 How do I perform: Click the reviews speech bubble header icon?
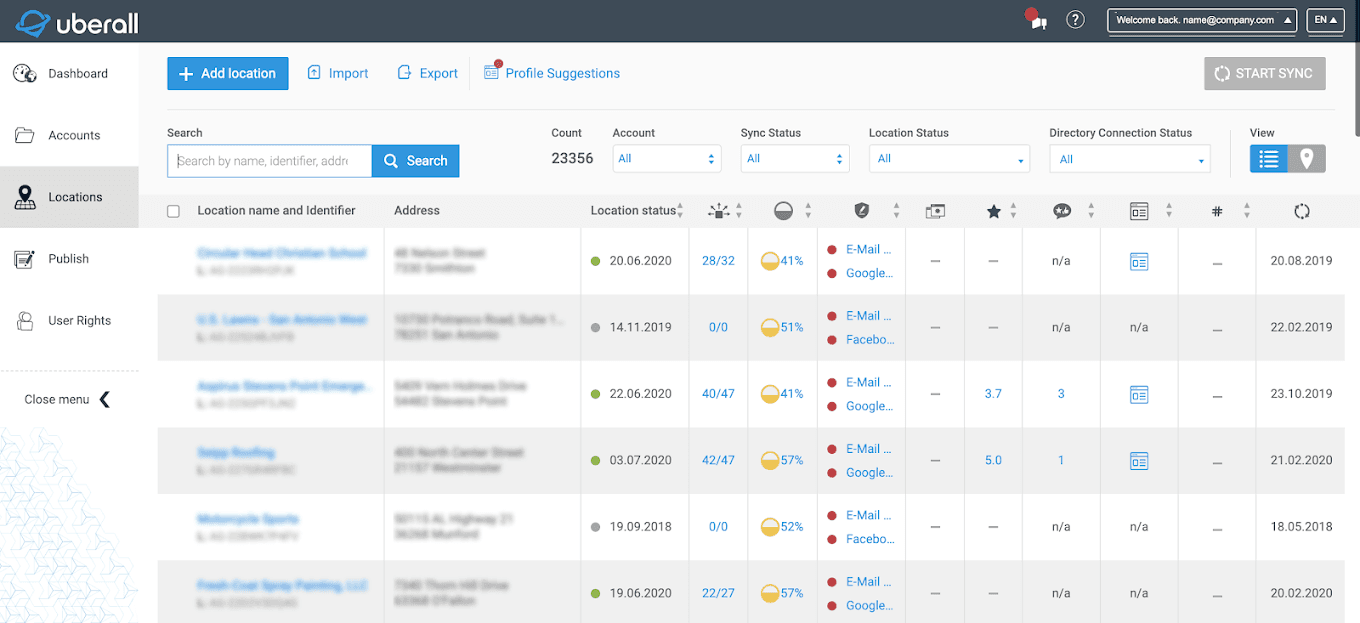point(1062,211)
